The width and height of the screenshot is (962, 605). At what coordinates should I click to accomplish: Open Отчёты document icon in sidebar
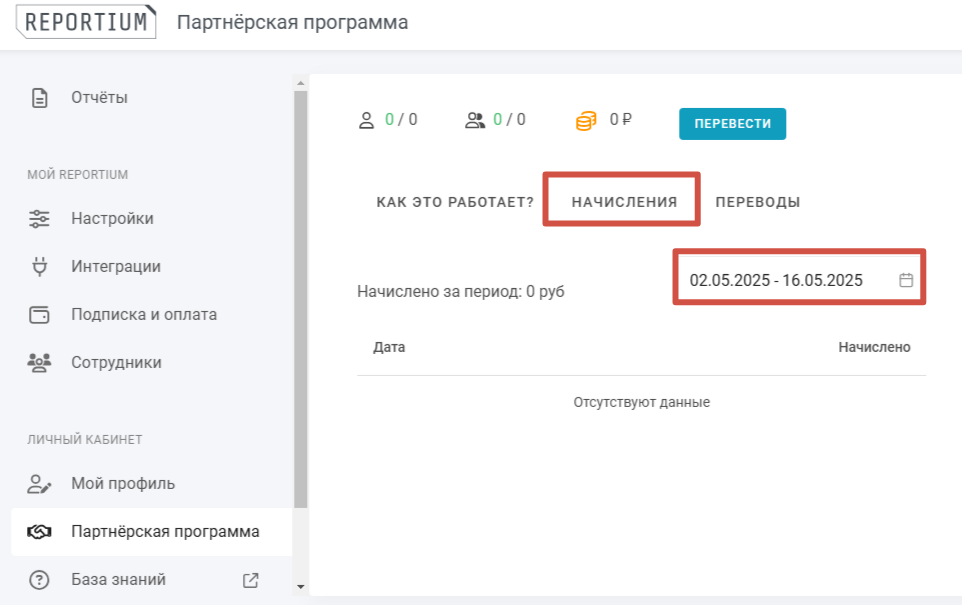(x=40, y=98)
